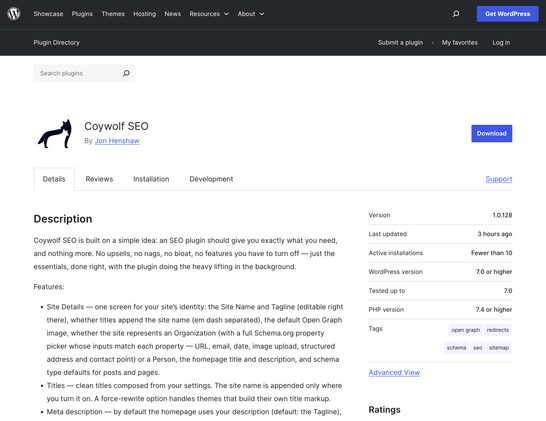The image size is (546, 421).
Task: Click the 'Features:' text
Action: [49, 287]
